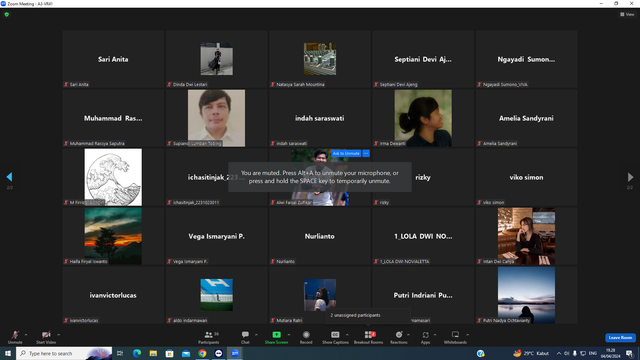
Task: Click the 2 unassigned participants tooltip
Action: click(x=367, y=315)
